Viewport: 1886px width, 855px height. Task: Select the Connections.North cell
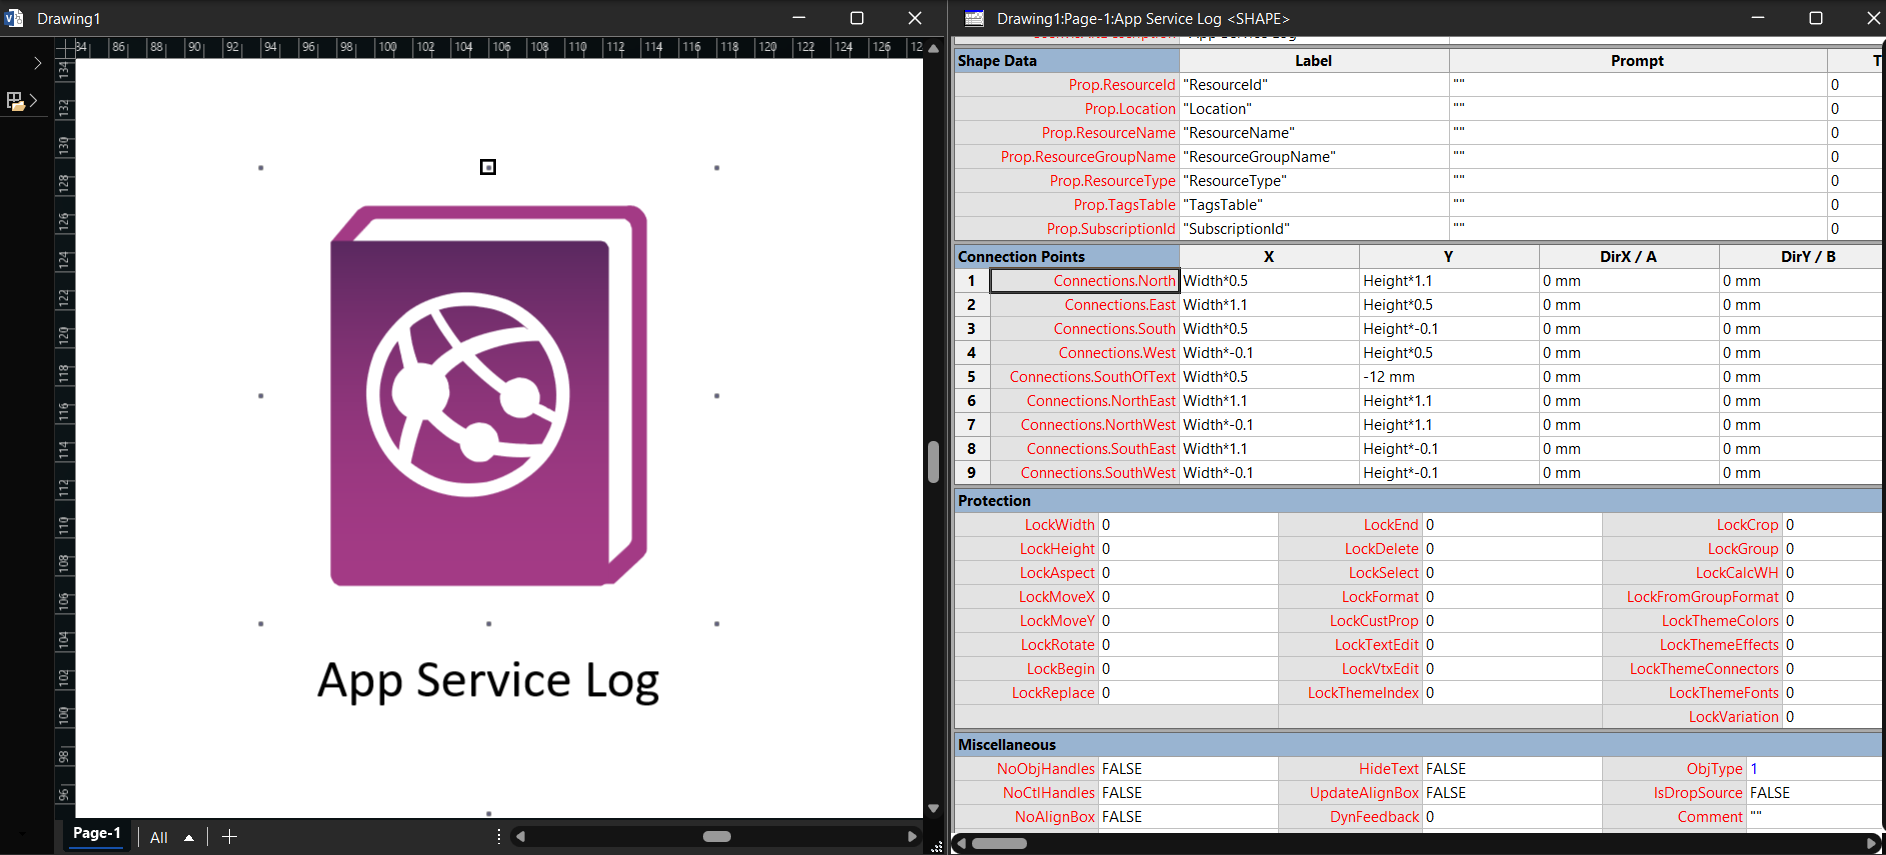coord(1085,281)
